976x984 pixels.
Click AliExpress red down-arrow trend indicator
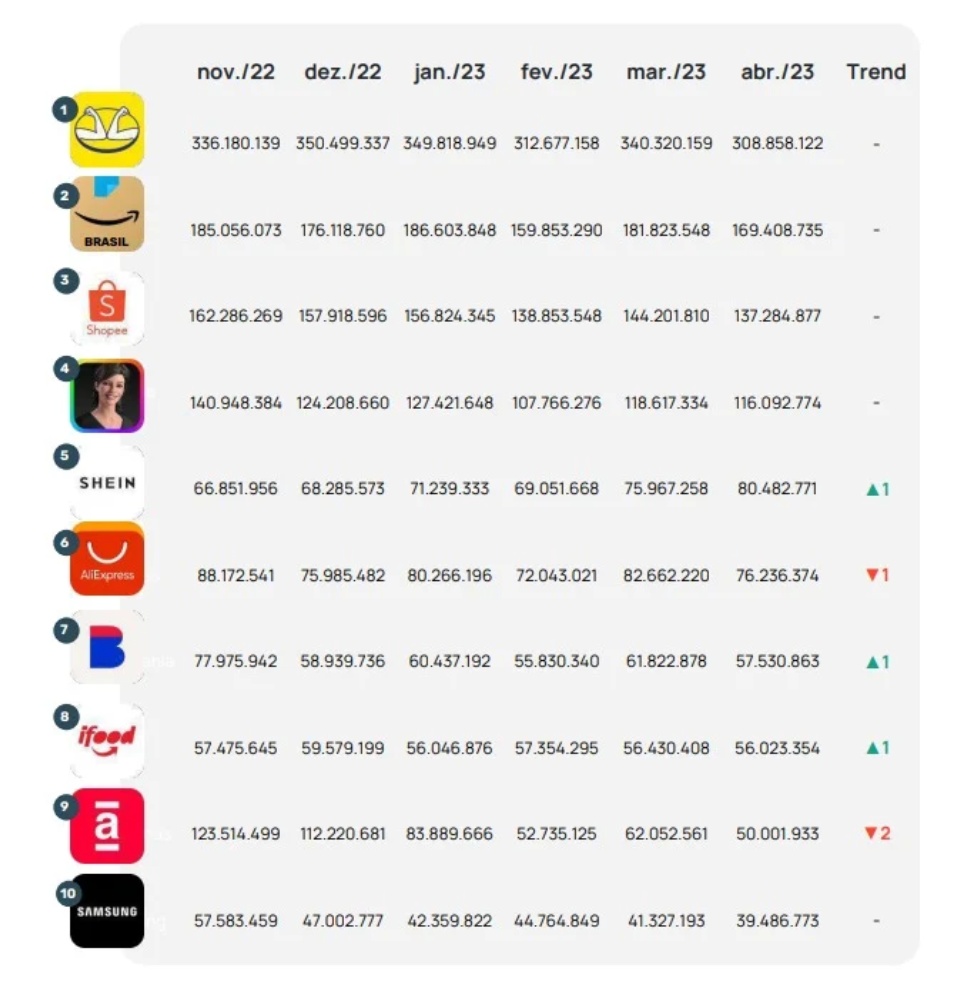tap(877, 575)
